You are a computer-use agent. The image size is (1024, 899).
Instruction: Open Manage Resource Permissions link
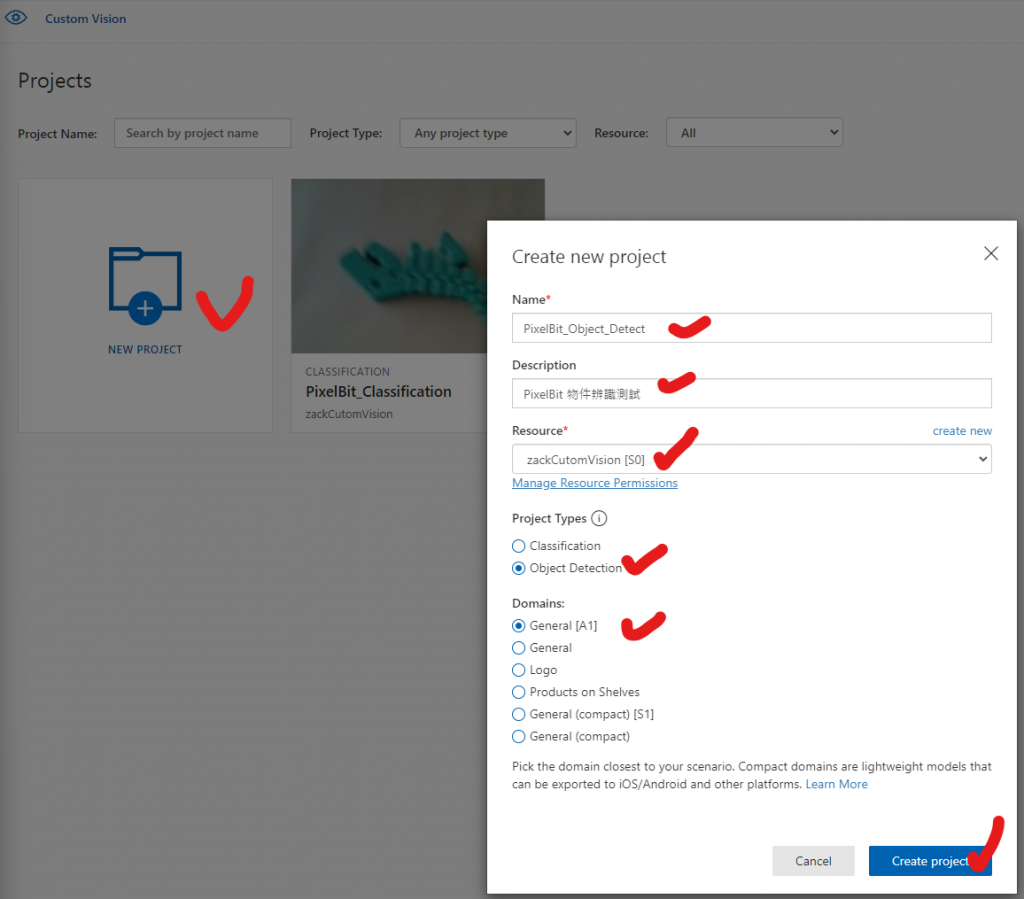(595, 483)
